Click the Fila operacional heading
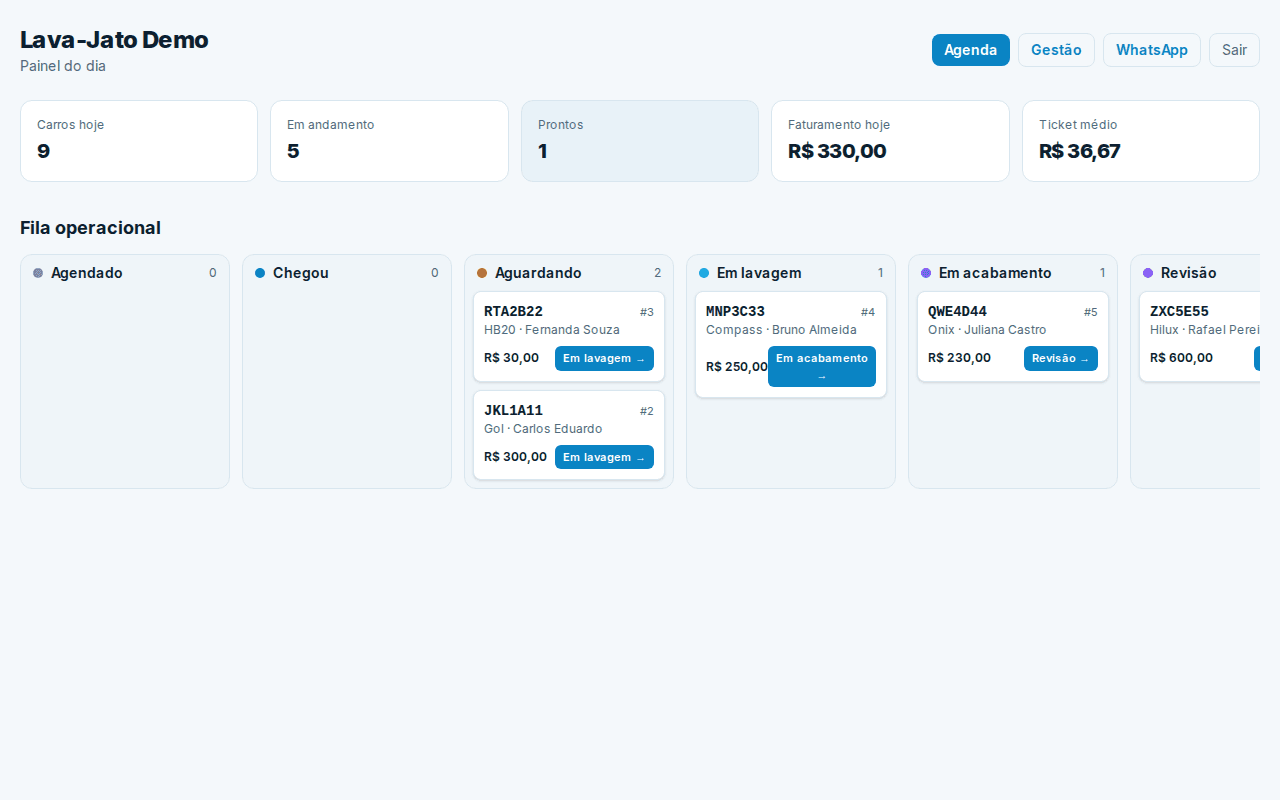The image size is (1280, 800). click(90, 228)
